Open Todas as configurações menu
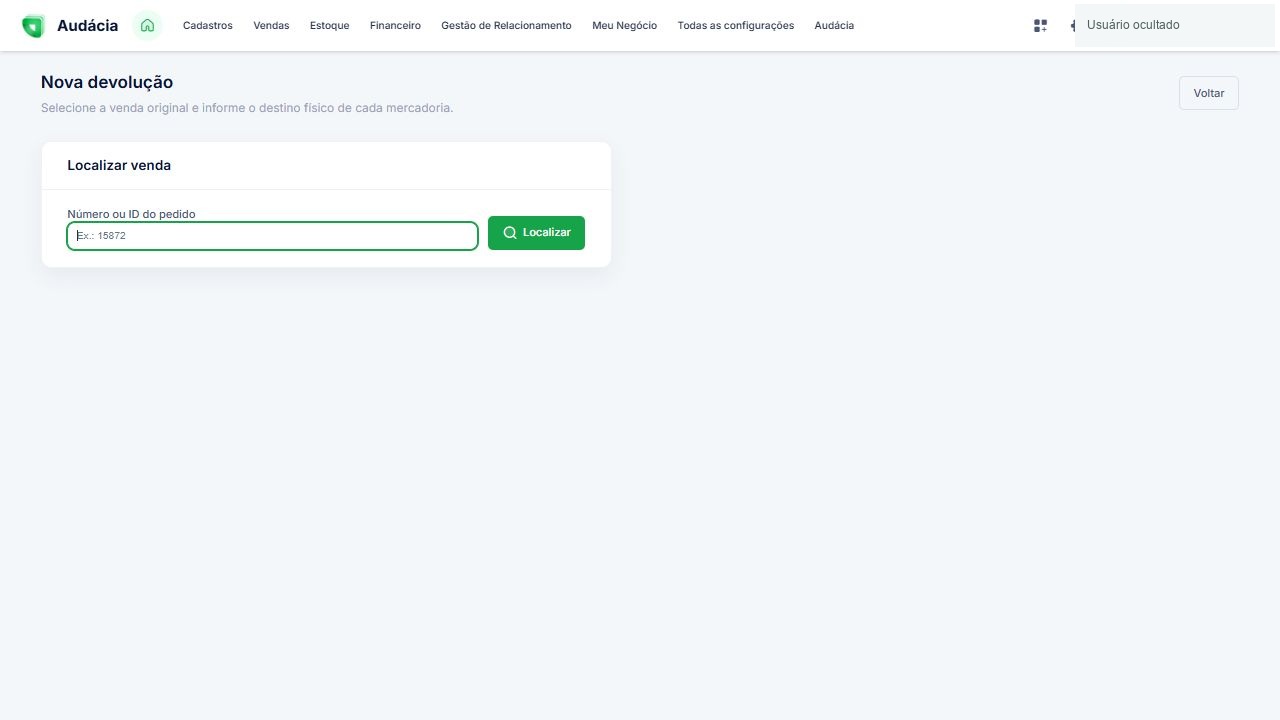The image size is (1280, 720). (736, 26)
